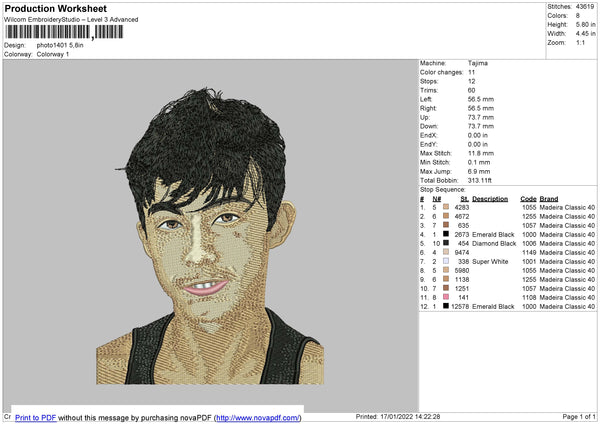
Task: Click the 'Production Worksheet' title
Action: (55, 9)
